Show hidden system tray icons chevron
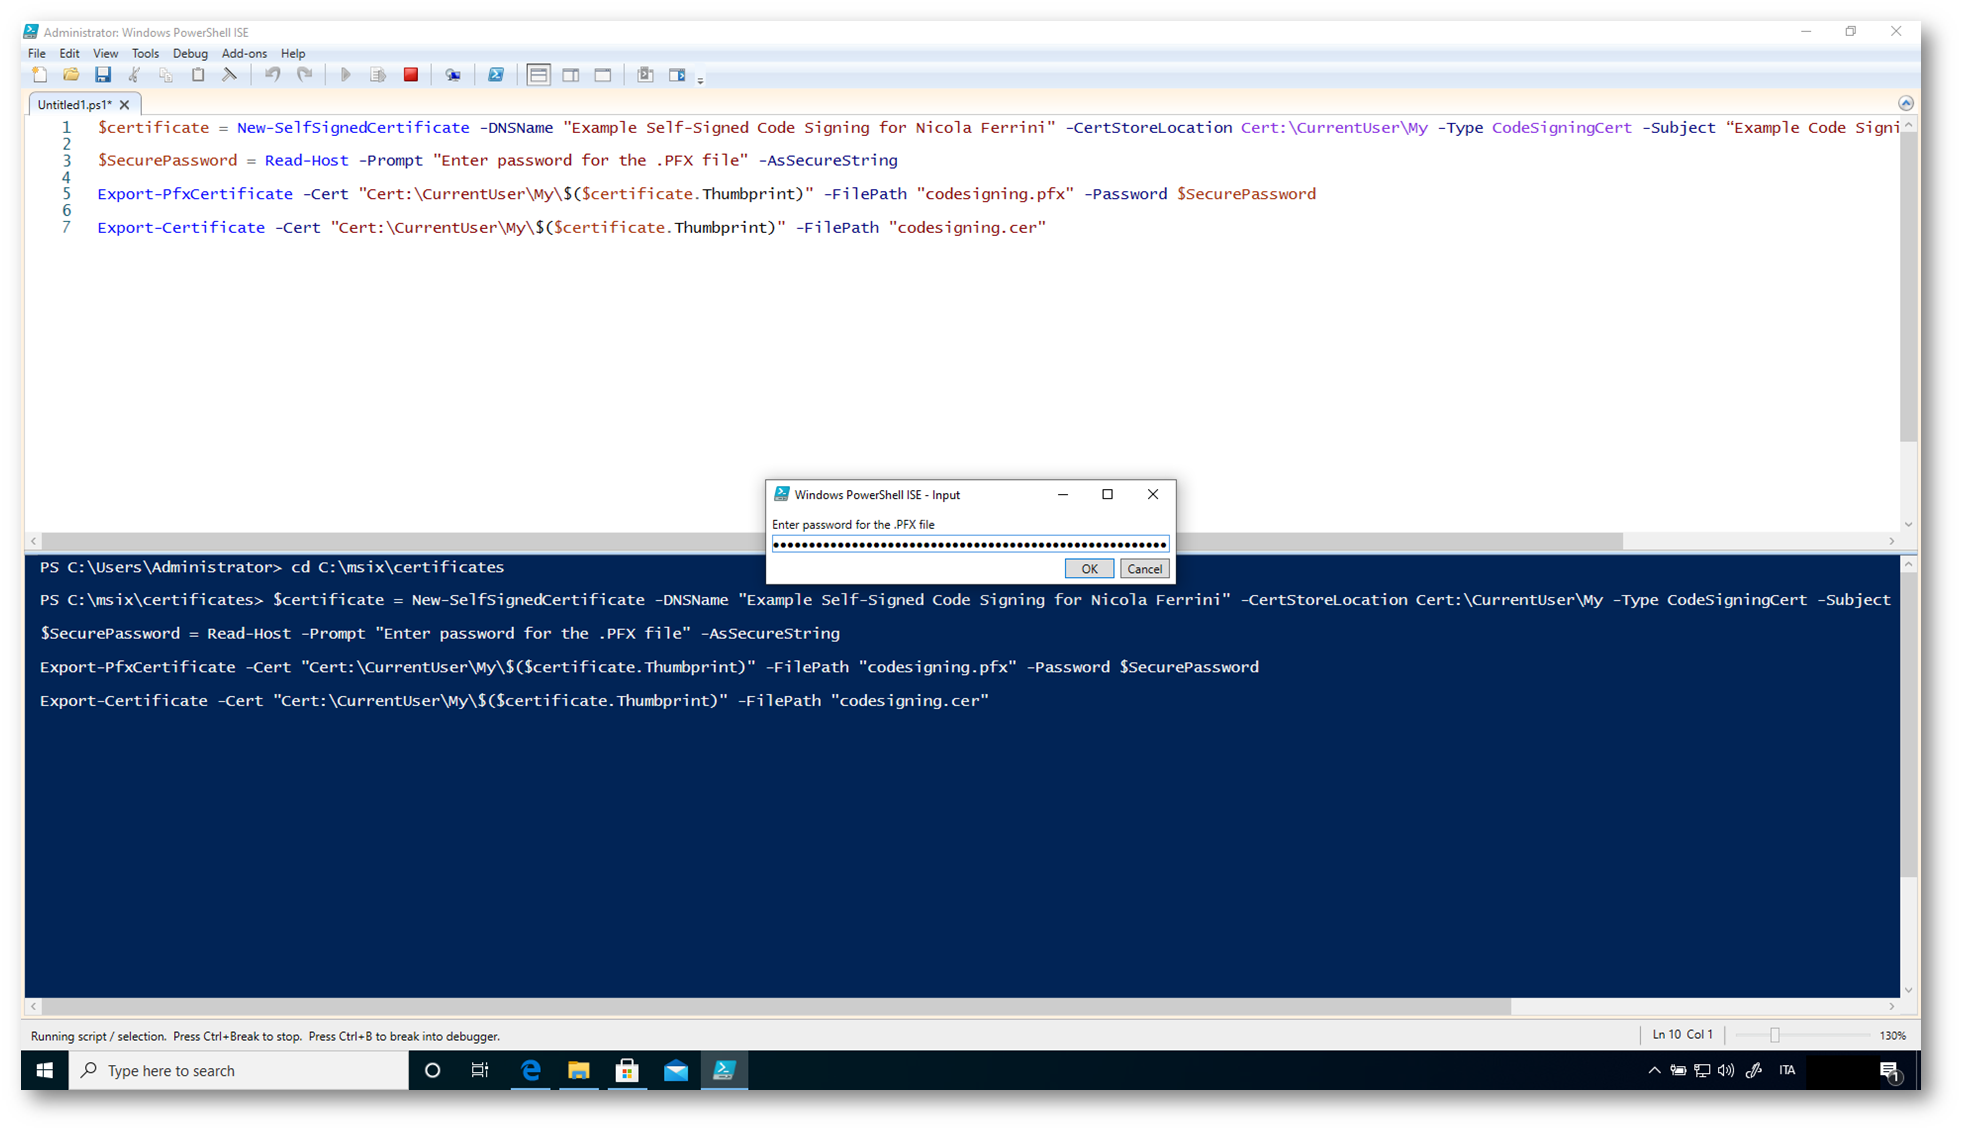The height and width of the screenshot is (1132, 1963). pyautogui.click(x=1654, y=1070)
